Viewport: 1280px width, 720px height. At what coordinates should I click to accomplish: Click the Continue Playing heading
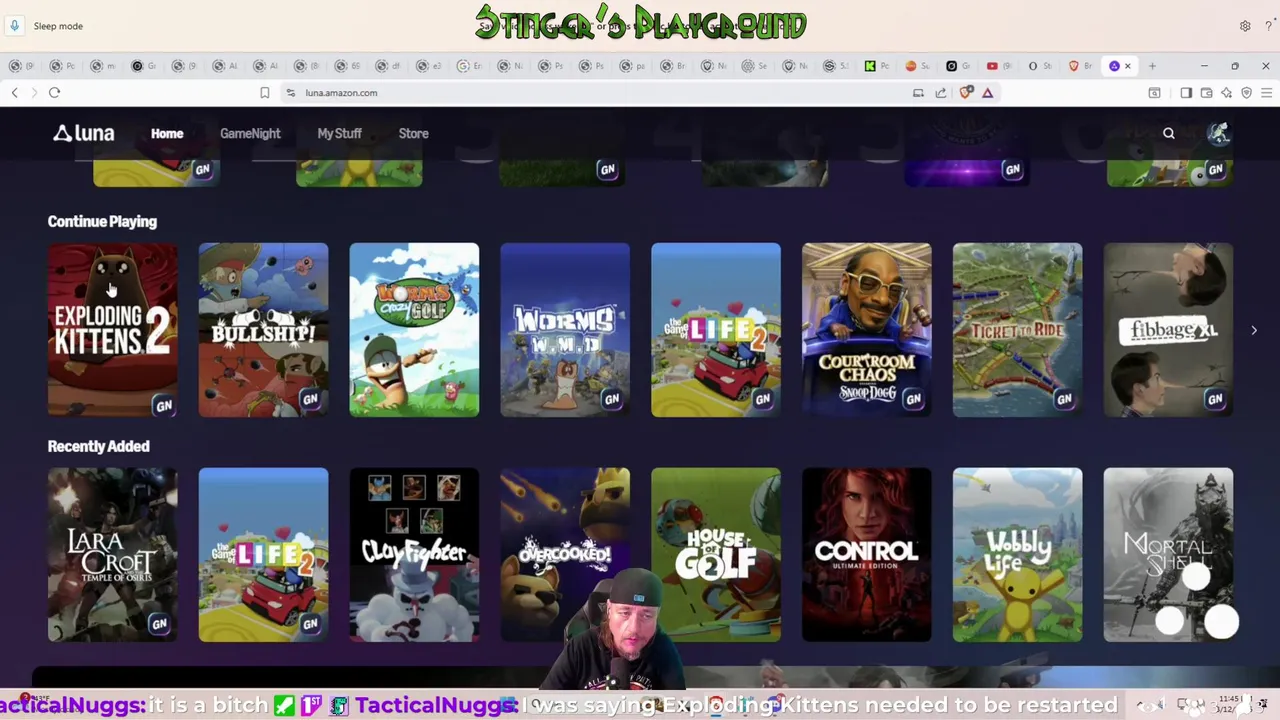pyautogui.click(x=102, y=222)
